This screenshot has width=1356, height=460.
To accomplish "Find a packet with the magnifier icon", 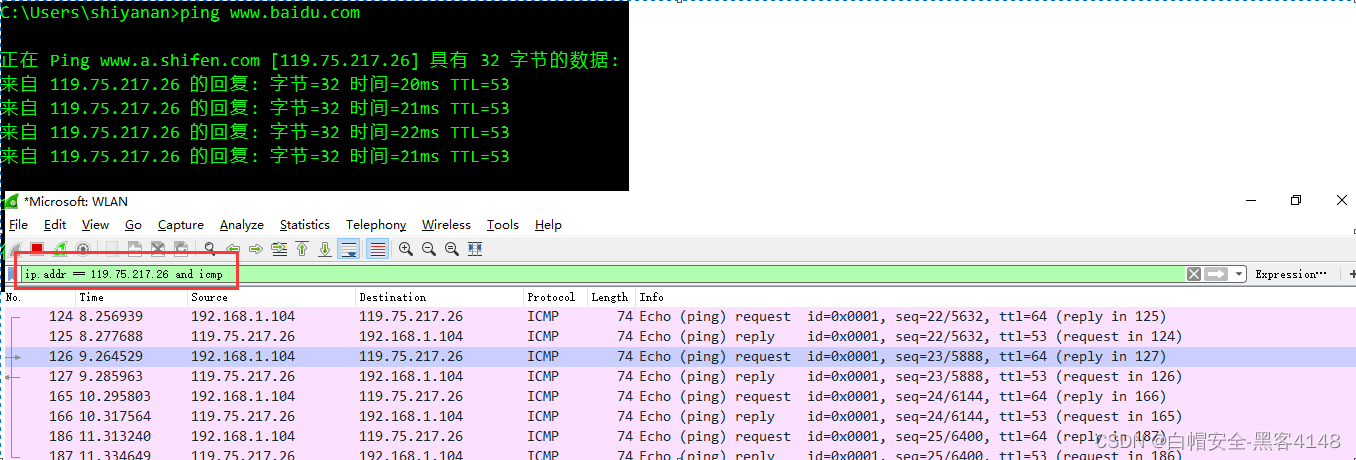I will pos(210,249).
